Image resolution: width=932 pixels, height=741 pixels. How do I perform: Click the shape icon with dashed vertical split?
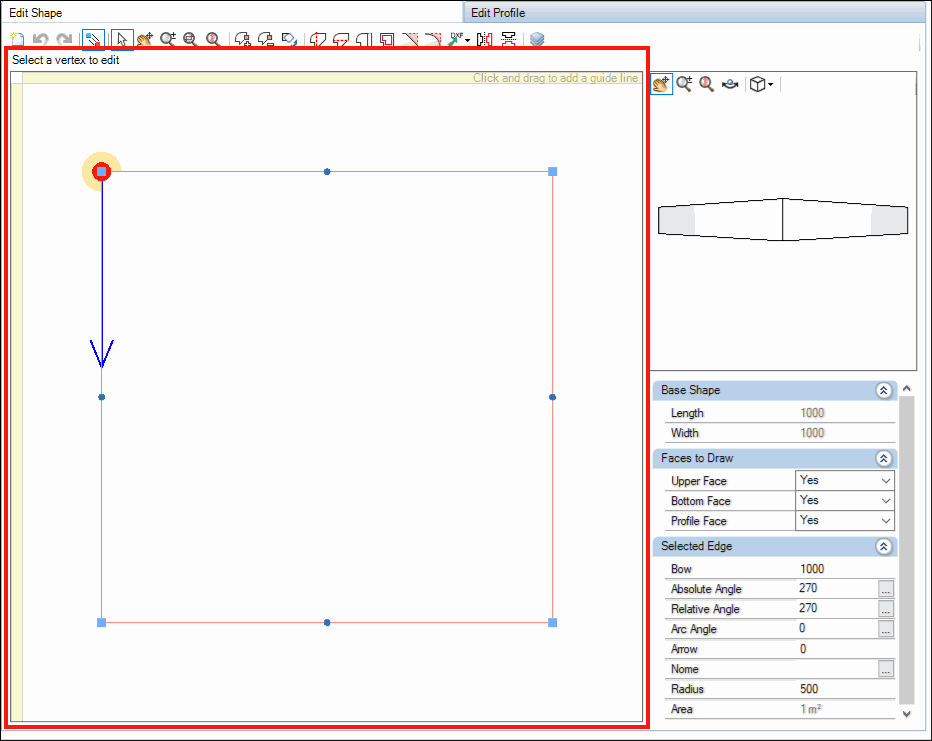click(318, 39)
